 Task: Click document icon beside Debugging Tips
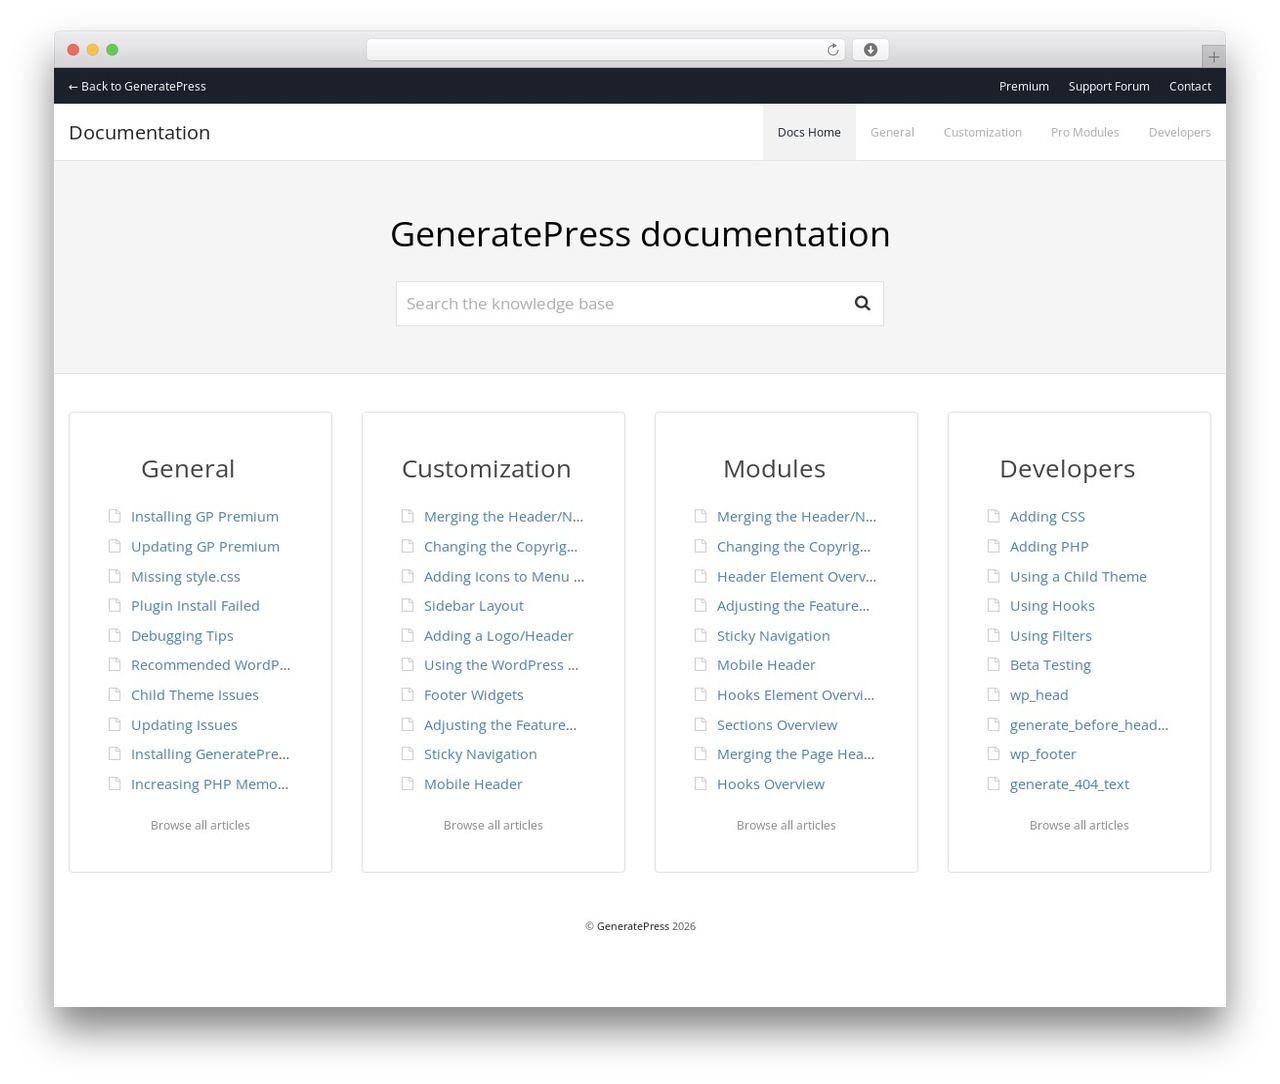coord(114,635)
